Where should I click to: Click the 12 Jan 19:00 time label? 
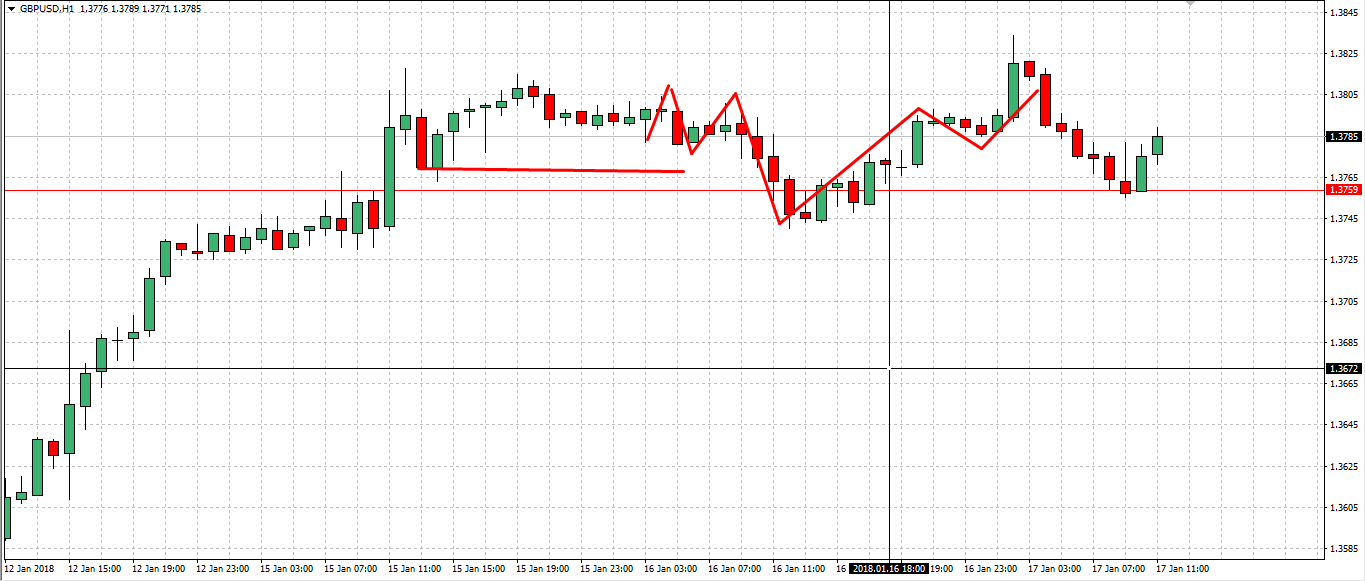158,568
